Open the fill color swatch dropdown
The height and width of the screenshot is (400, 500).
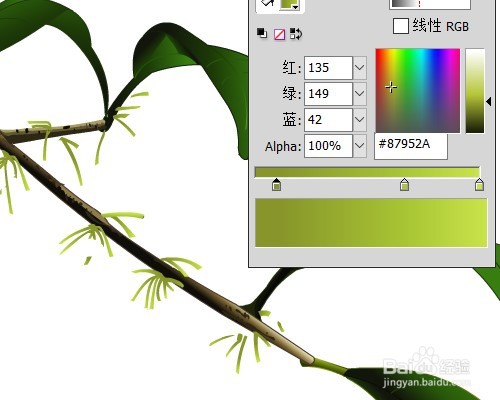coord(290,4)
